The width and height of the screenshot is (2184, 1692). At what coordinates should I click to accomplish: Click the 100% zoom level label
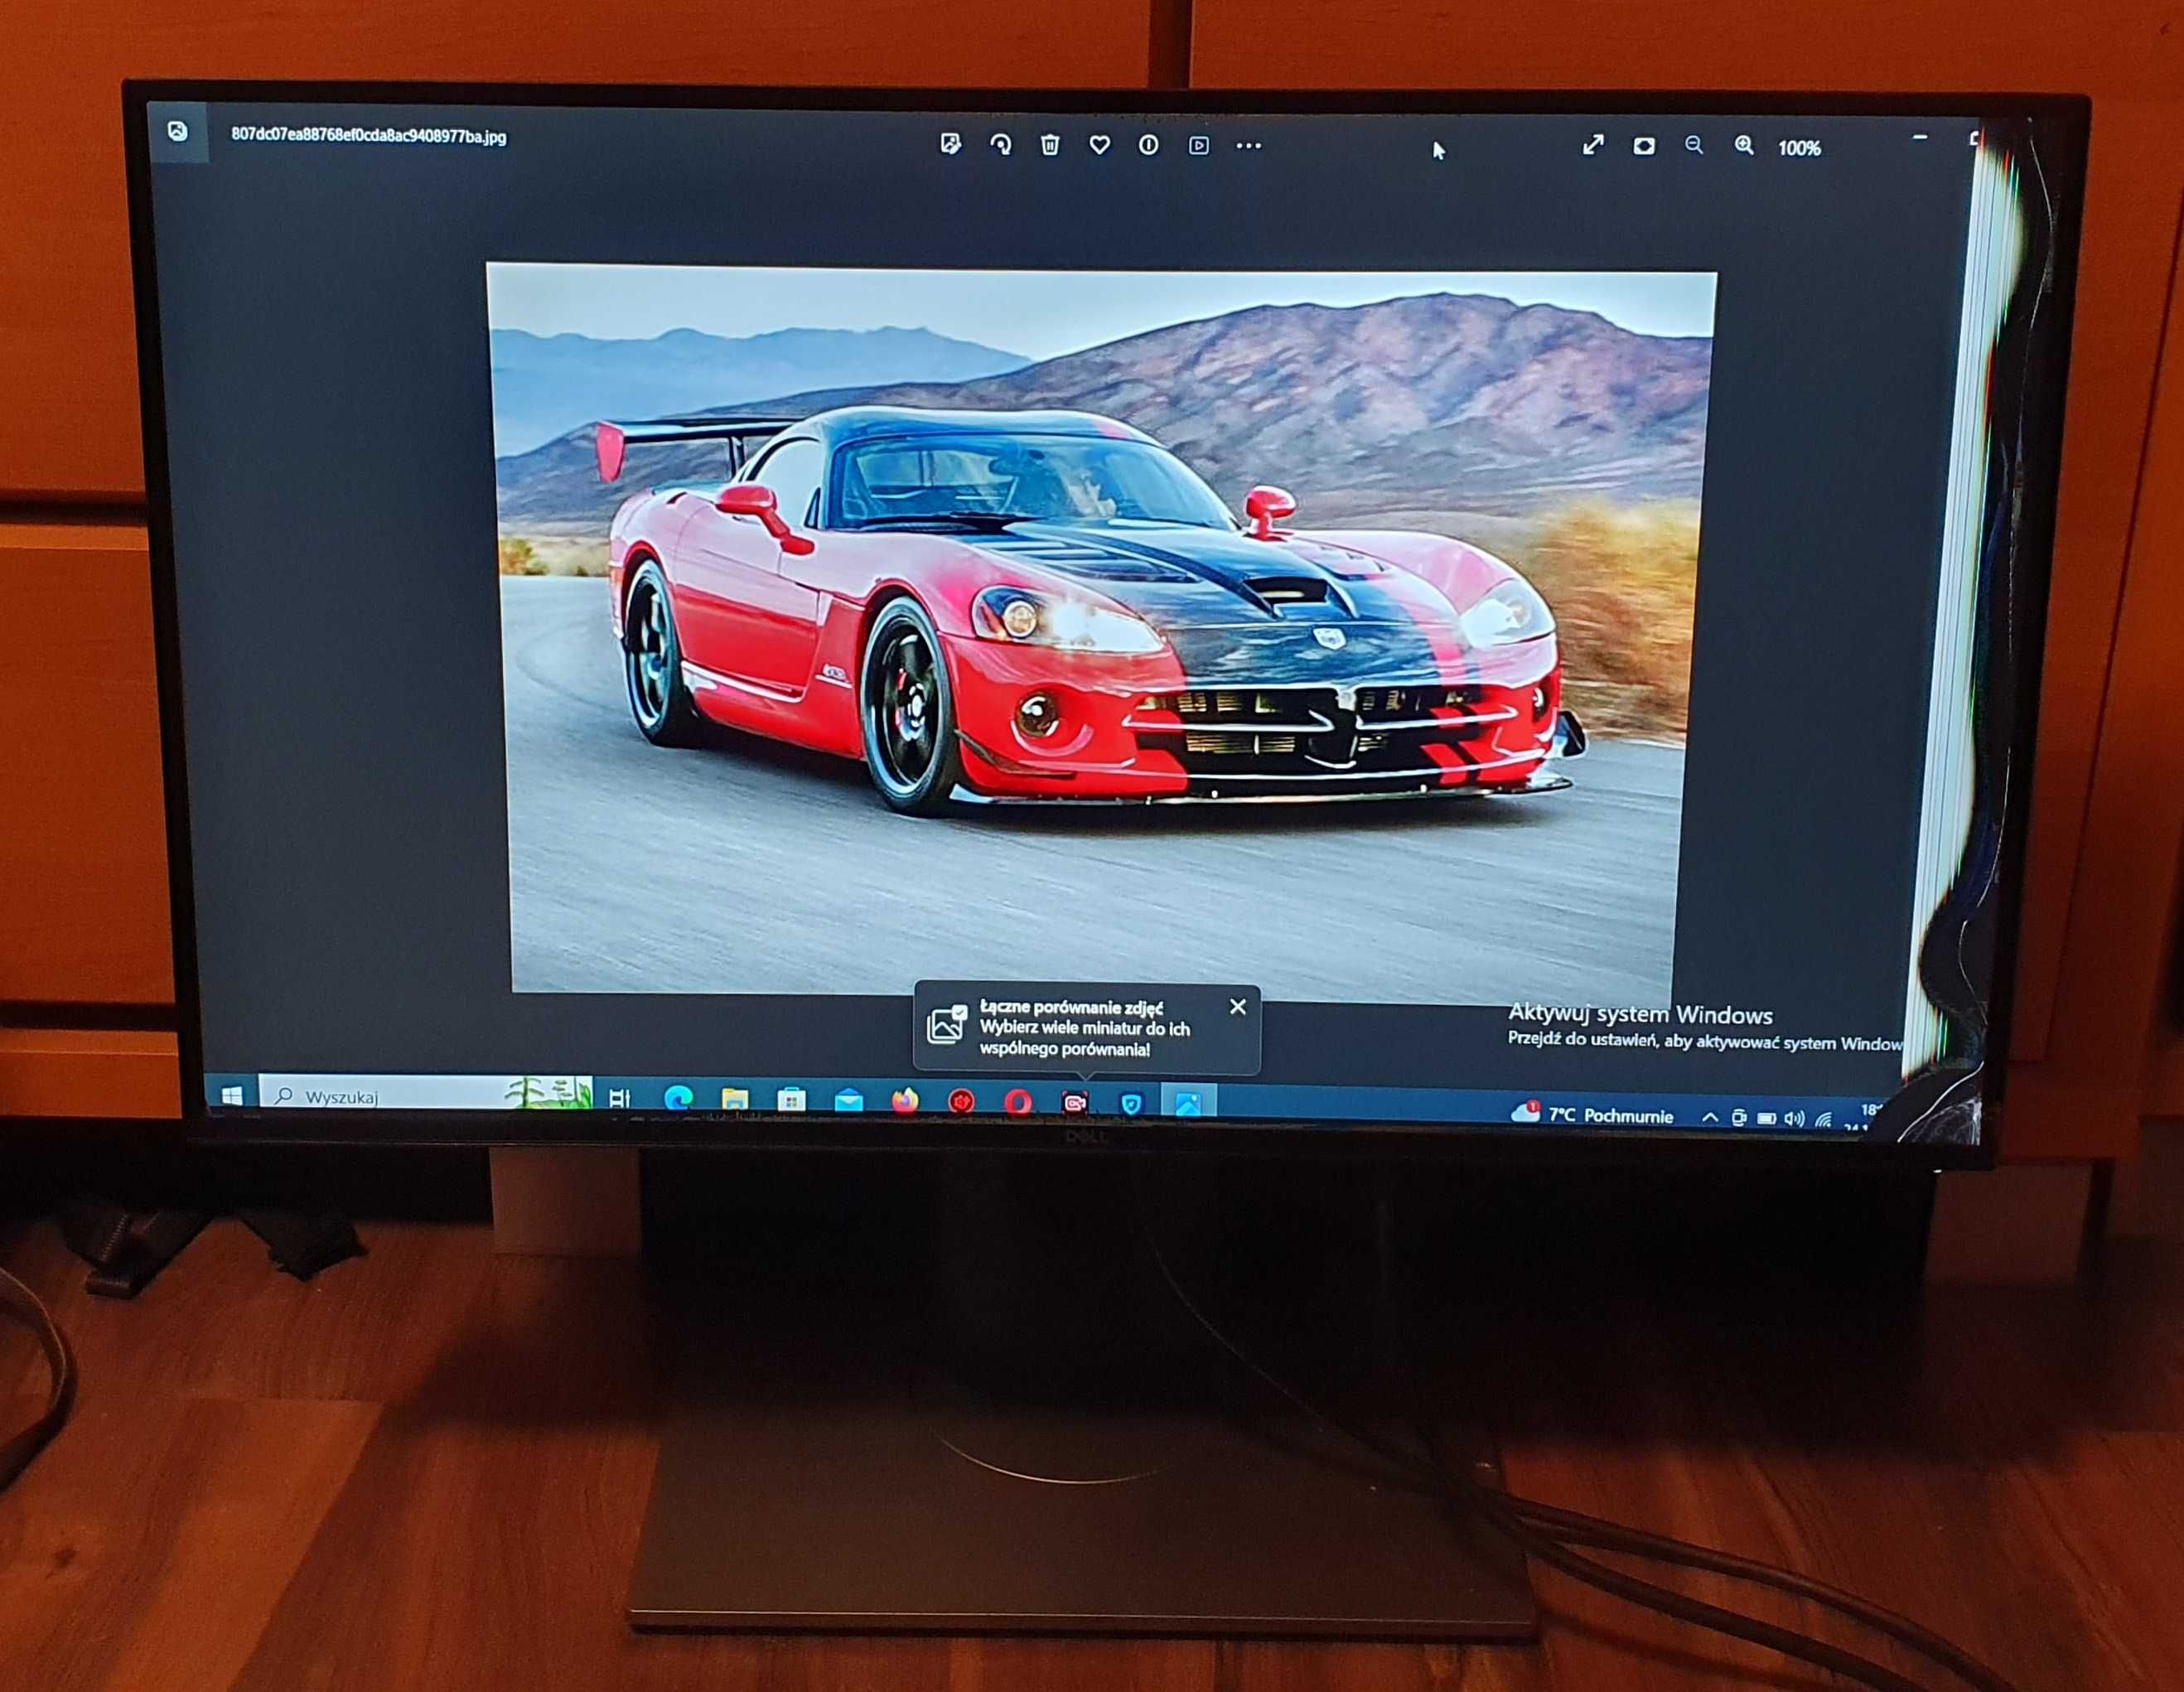(x=1799, y=148)
